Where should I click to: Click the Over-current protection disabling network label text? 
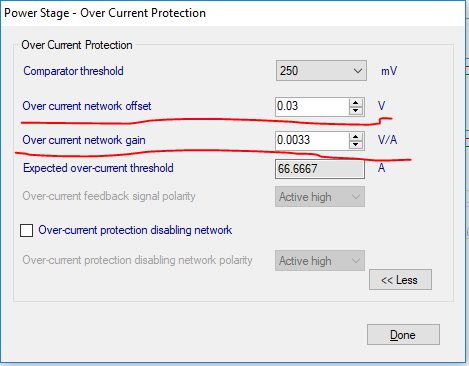pyautogui.click(x=135, y=230)
